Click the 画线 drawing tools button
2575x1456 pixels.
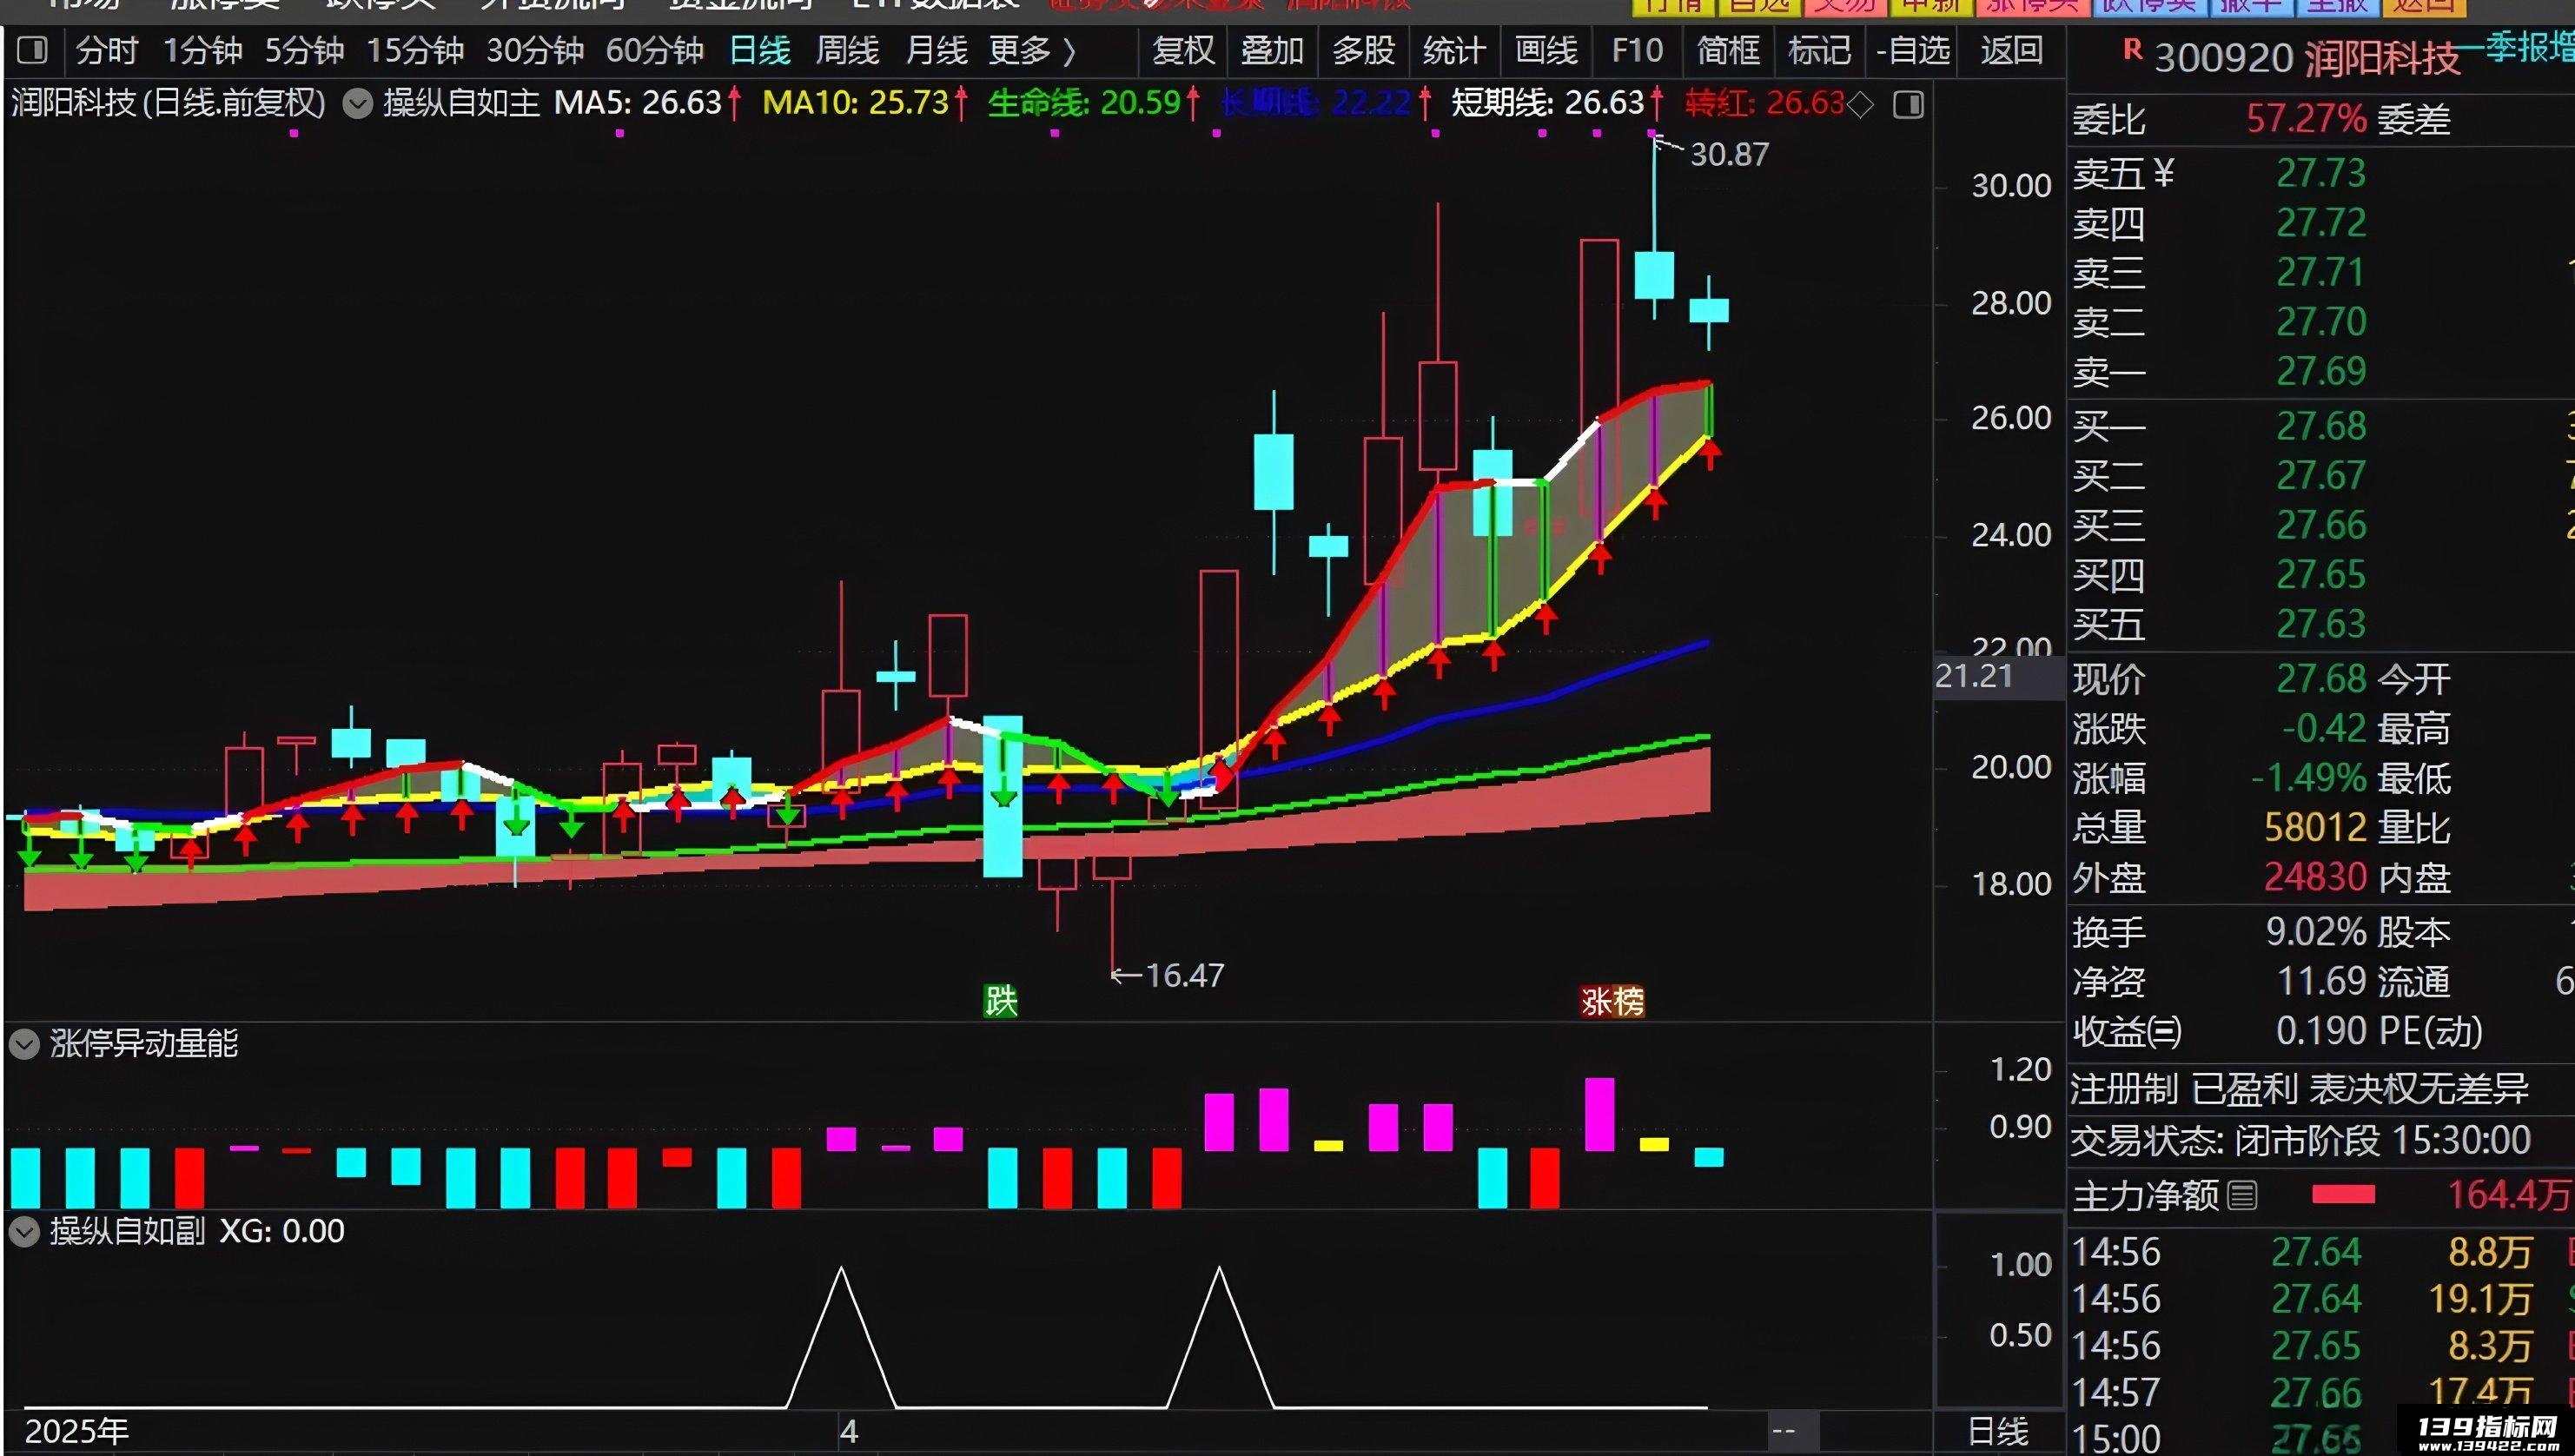coord(1546,50)
